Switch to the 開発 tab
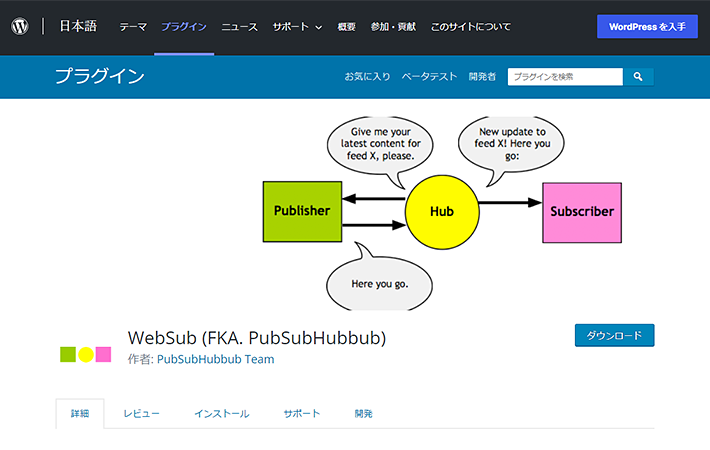 point(364,413)
